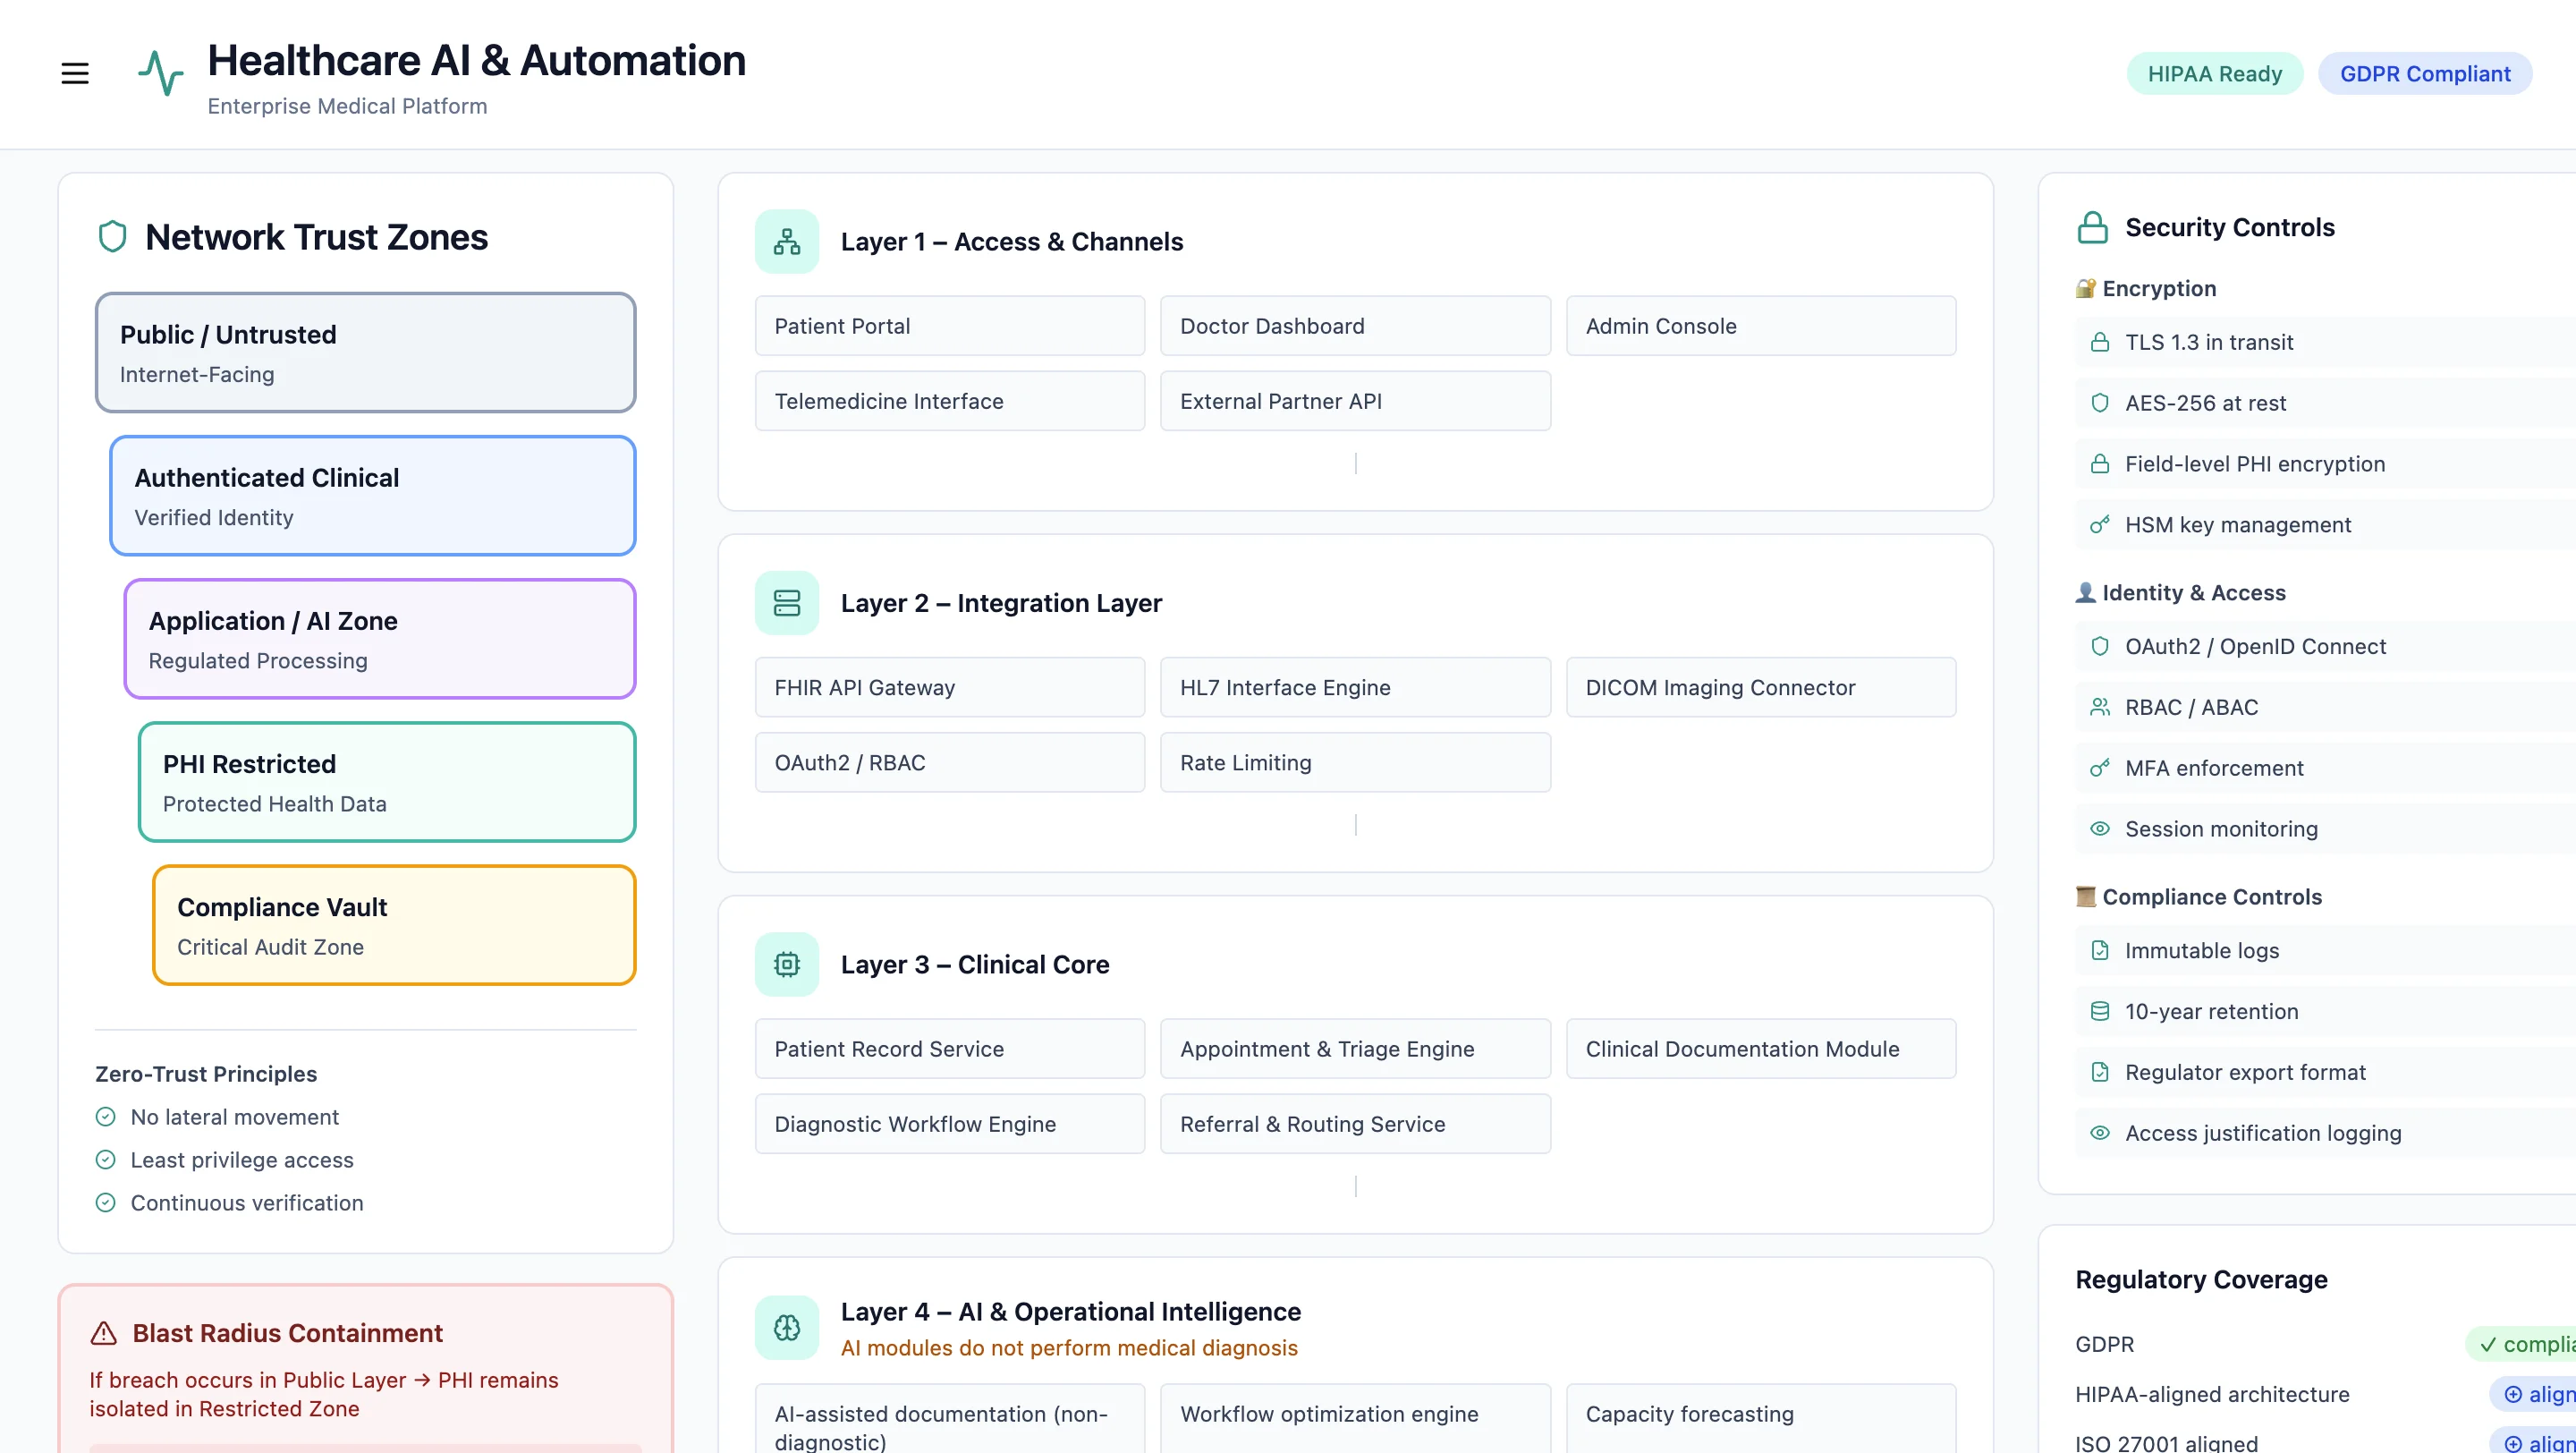
Task: Switch to the Admin Console channel
Action: pyautogui.click(x=1761, y=325)
